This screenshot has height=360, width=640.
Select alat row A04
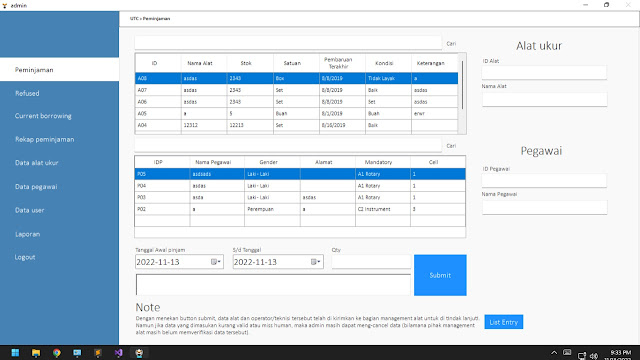pos(297,125)
